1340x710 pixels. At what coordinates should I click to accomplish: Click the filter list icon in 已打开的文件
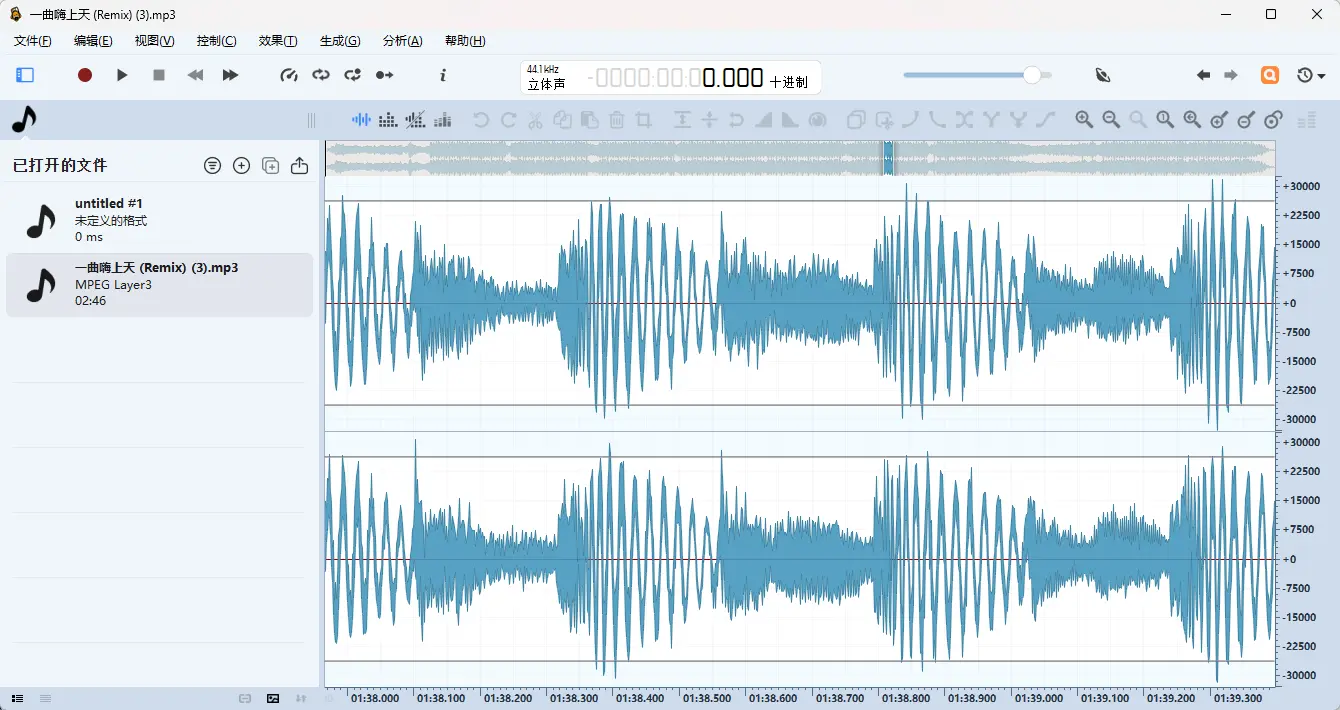212,166
